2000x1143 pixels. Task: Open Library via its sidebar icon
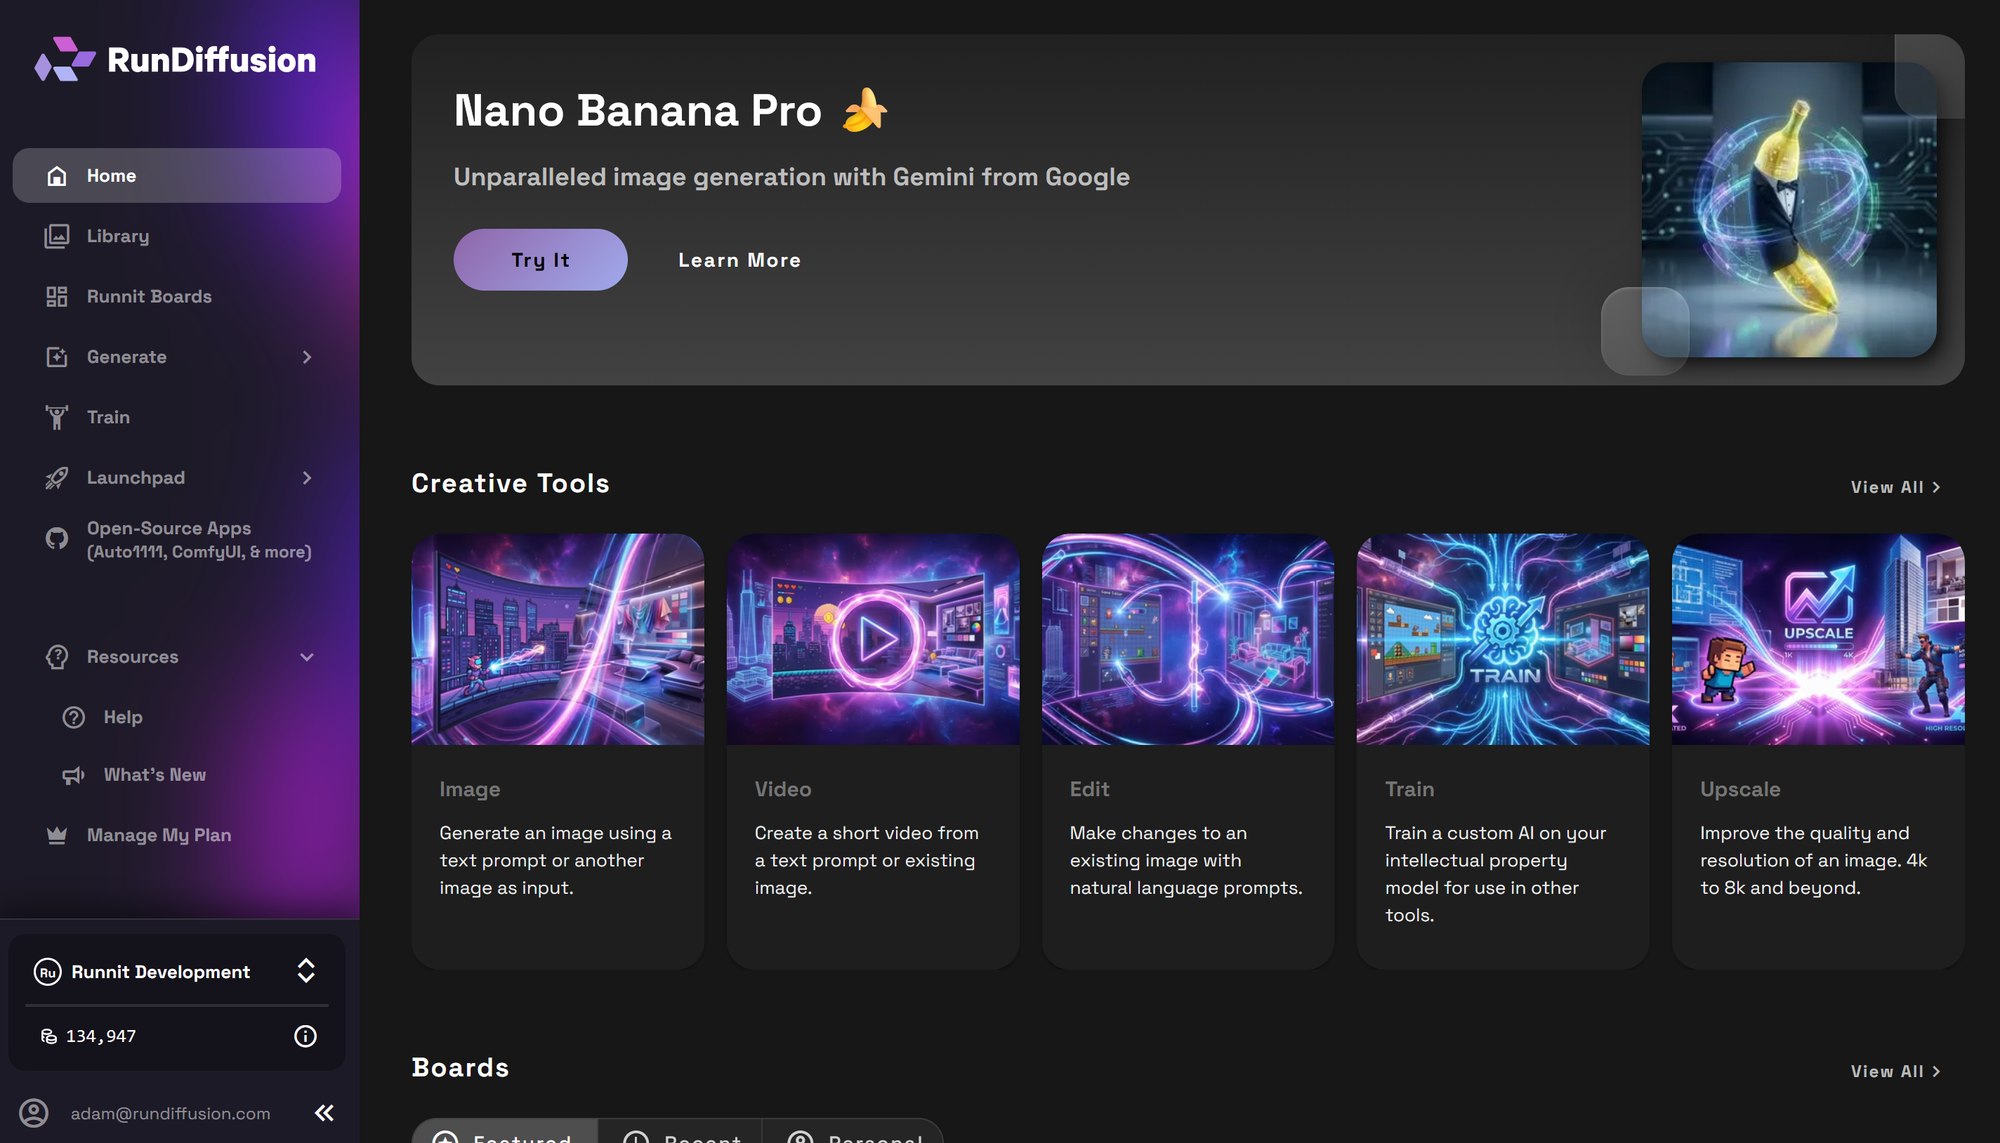click(57, 236)
